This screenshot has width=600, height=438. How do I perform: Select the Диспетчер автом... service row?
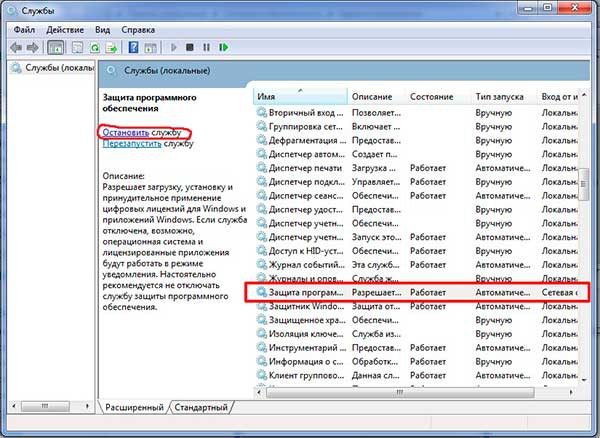tap(417, 154)
